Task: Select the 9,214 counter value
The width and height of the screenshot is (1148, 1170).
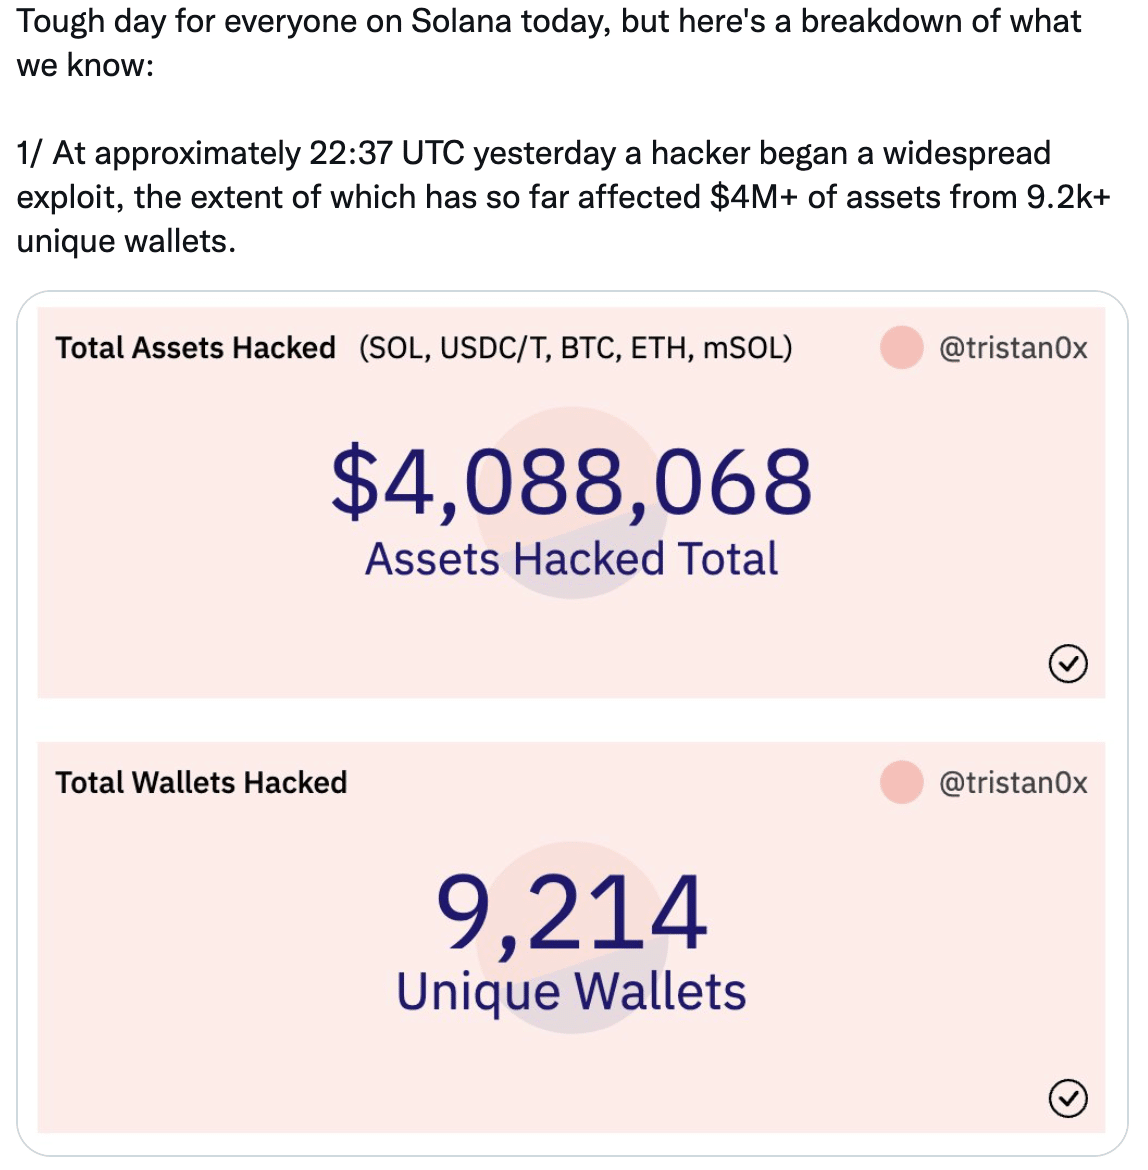Action: pyautogui.click(x=571, y=914)
